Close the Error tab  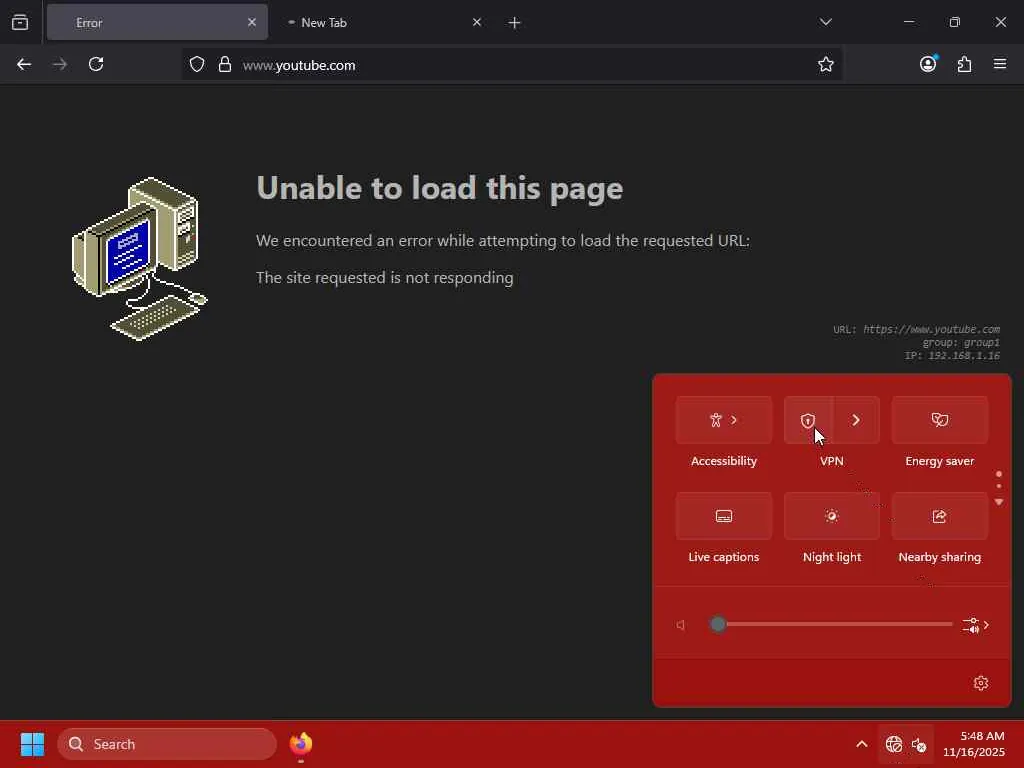click(252, 22)
